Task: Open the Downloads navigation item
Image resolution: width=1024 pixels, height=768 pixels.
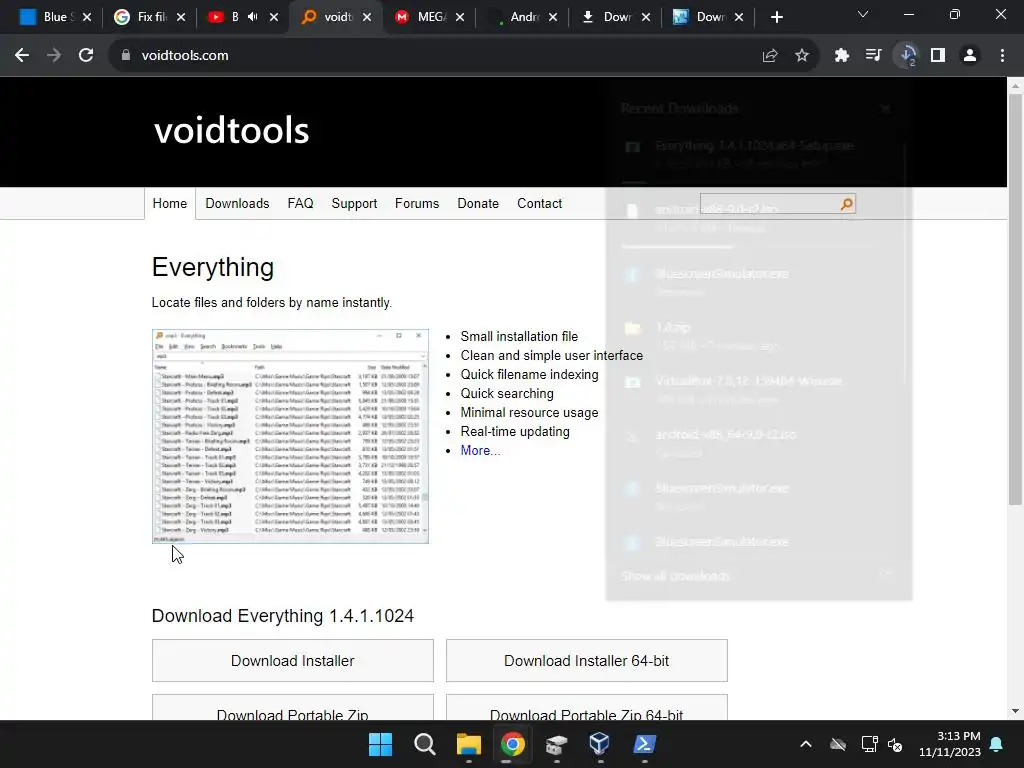Action: tap(237, 204)
